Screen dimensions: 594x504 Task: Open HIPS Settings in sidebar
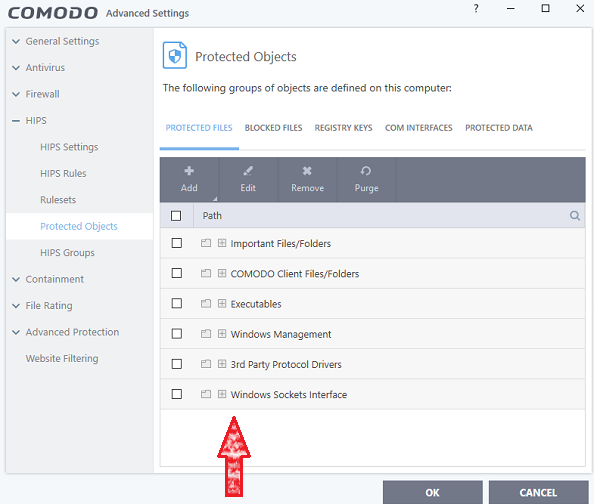pyautogui.click(x=69, y=147)
